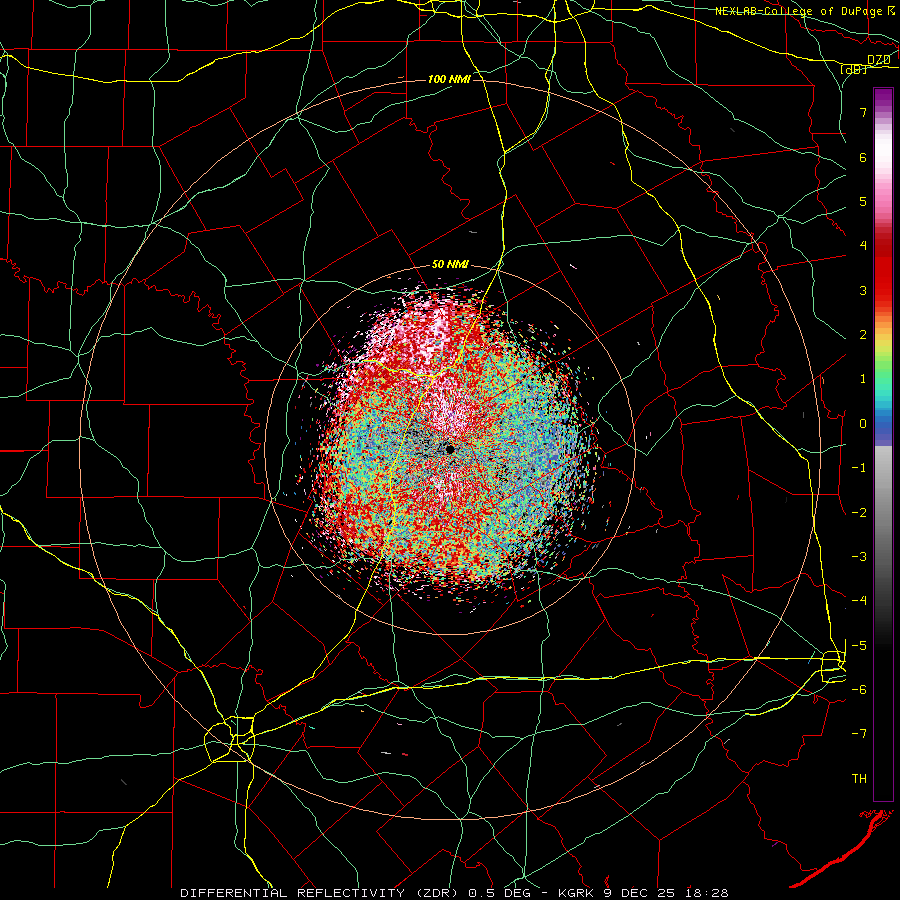Click the 4 dB mark on the scale
The height and width of the screenshot is (900, 900).
click(863, 246)
